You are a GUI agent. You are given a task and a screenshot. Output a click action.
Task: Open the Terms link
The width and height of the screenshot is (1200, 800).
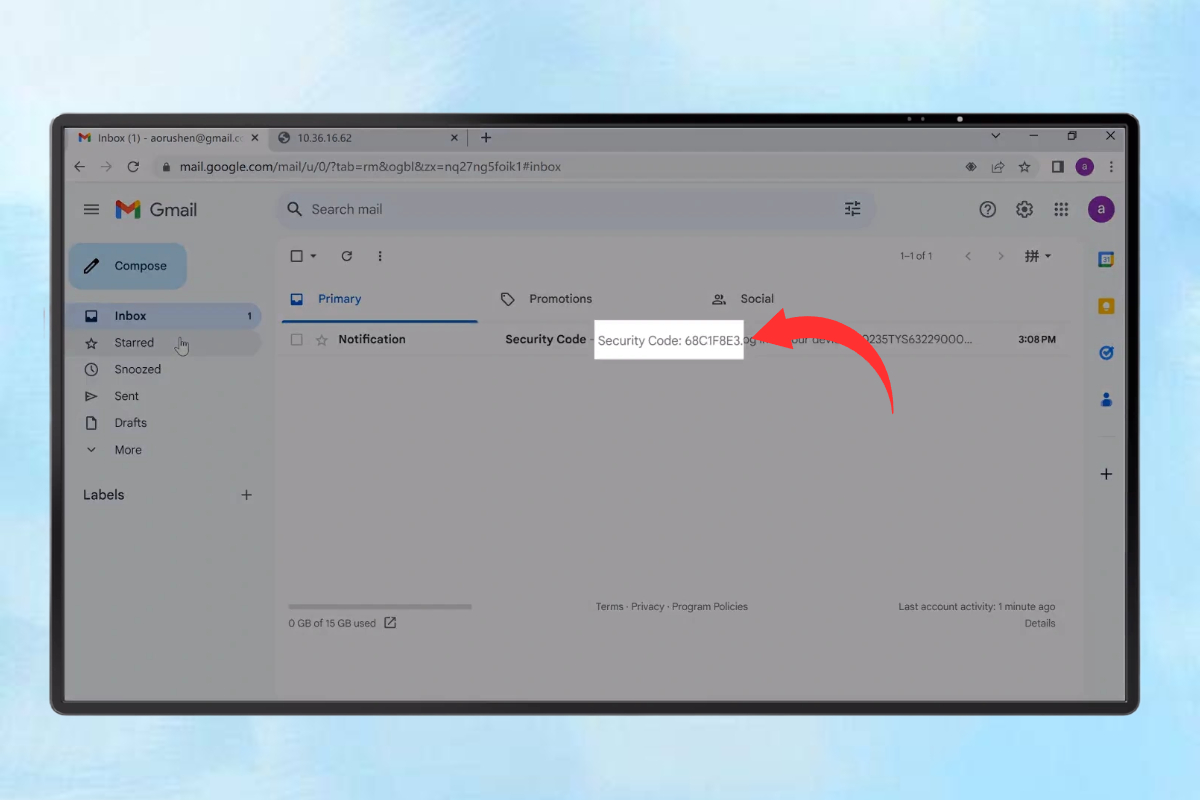click(609, 607)
